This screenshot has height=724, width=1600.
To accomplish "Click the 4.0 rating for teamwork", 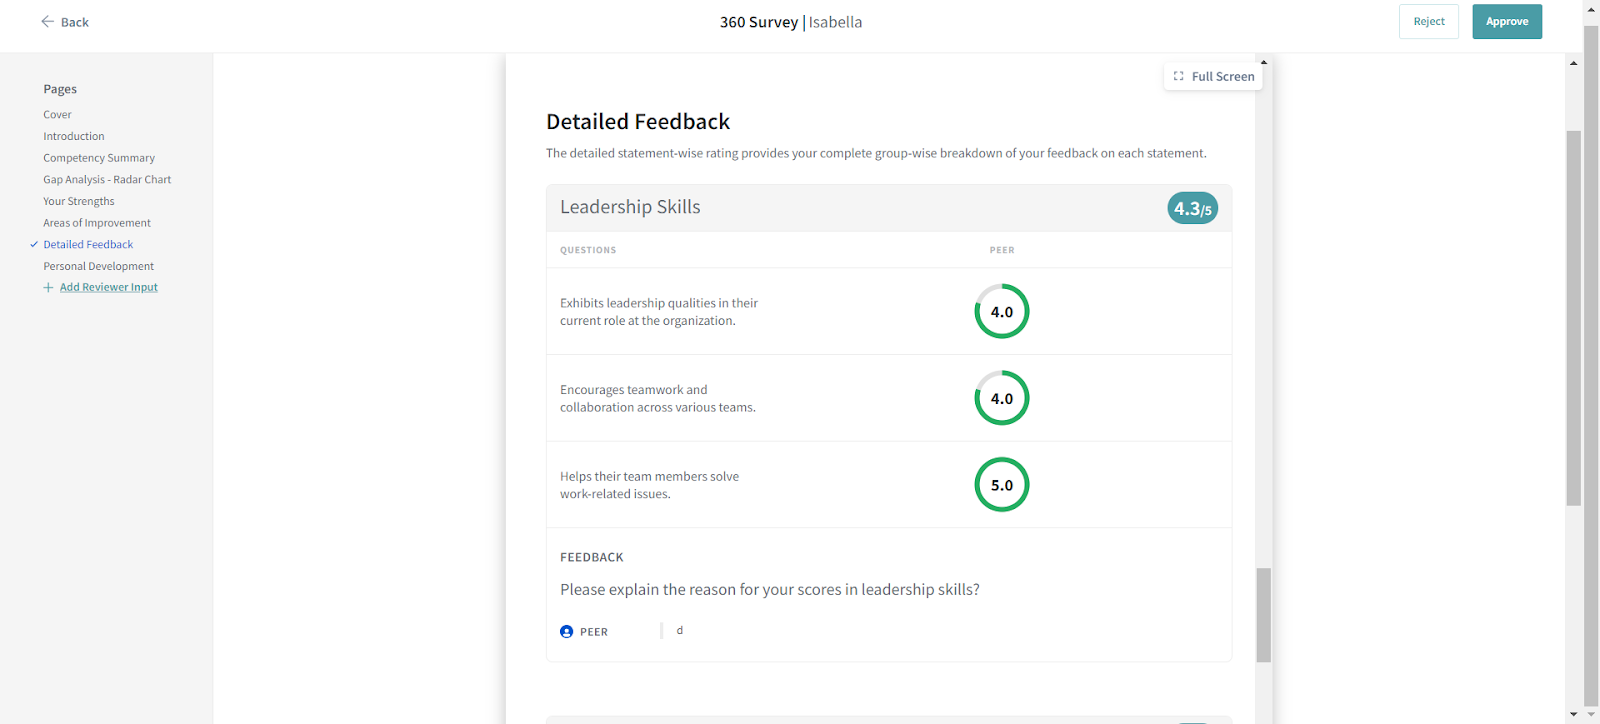I will [1001, 398].
